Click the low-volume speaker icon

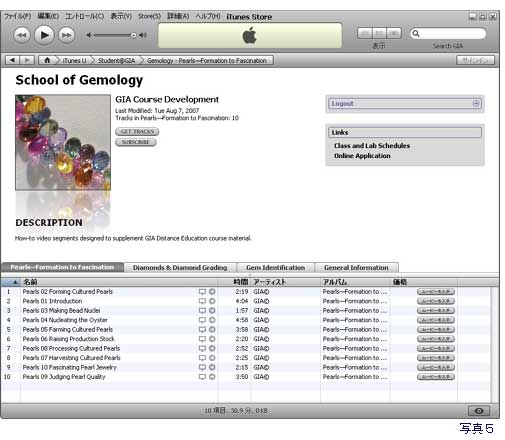(89, 35)
